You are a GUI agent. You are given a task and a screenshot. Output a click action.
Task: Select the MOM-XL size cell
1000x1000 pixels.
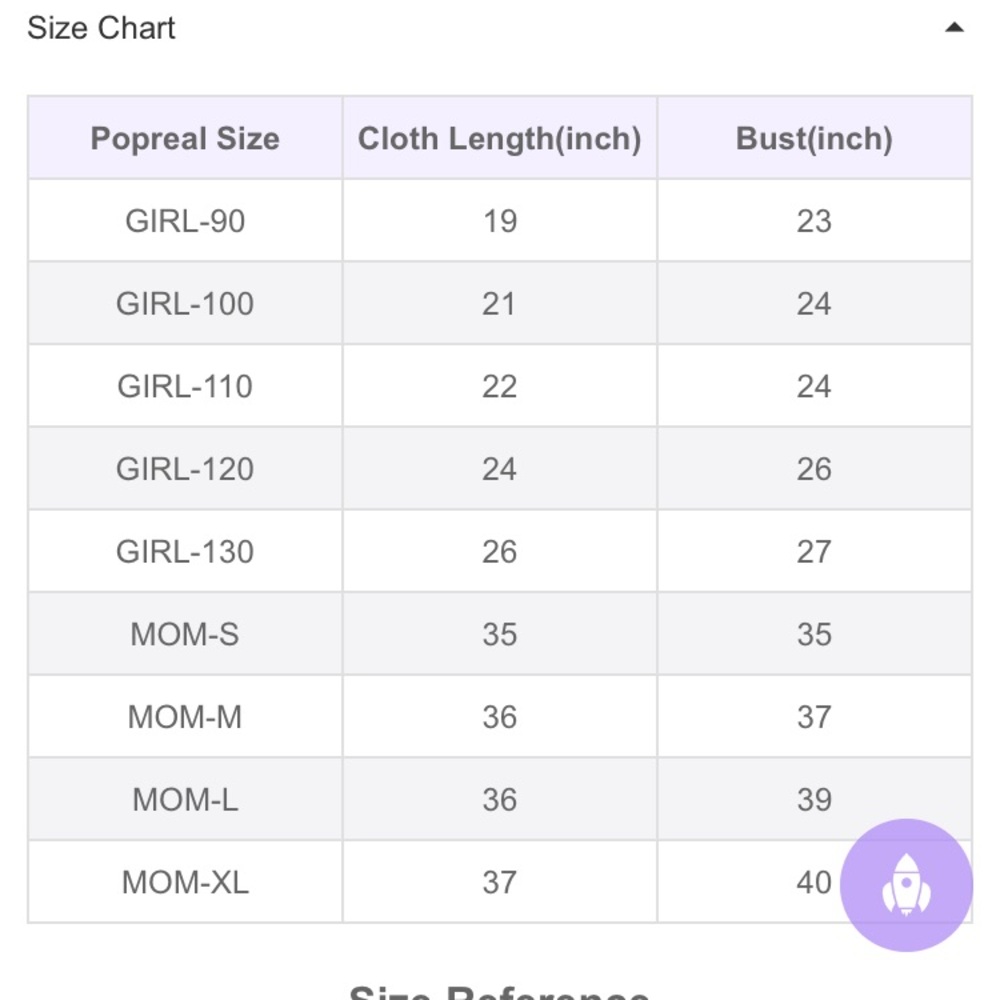(185, 882)
